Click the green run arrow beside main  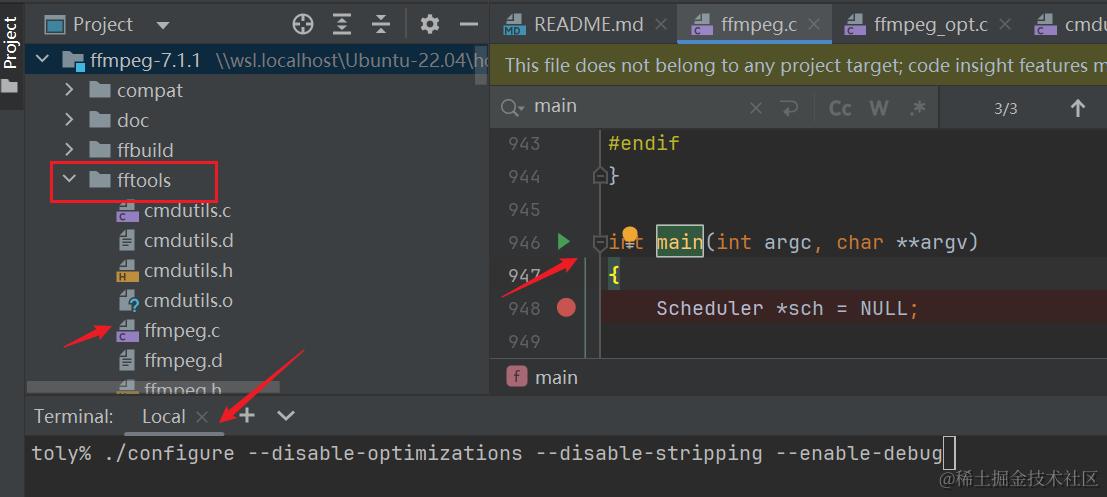click(x=563, y=242)
